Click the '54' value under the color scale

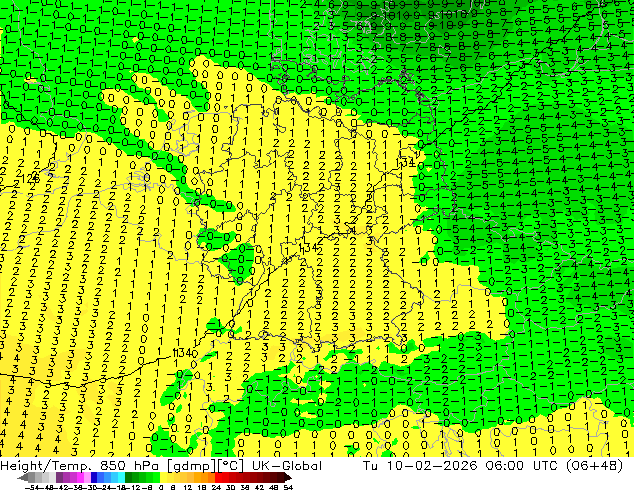click(x=287, y=487)
